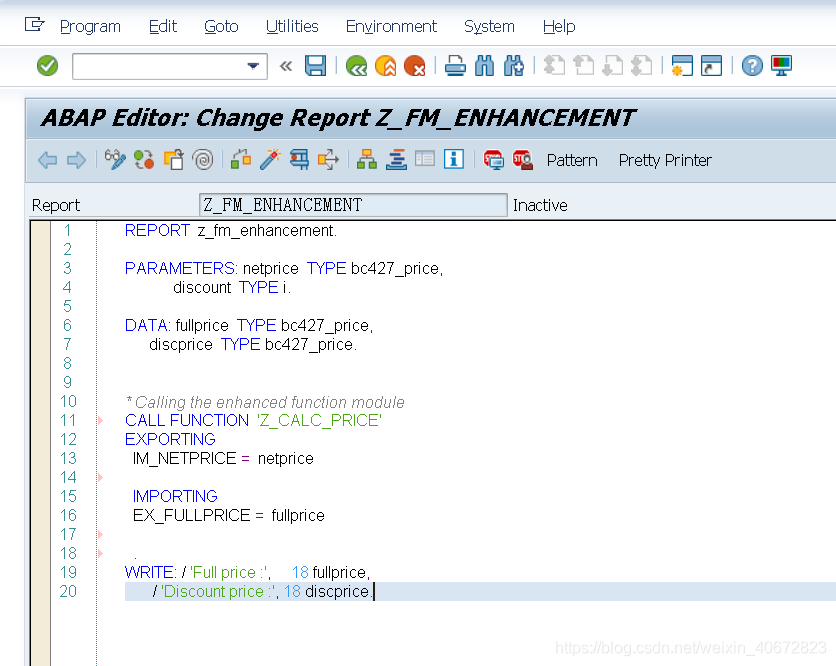Switch Active/Inactive version icon
The image size is (836, 666).
pyautogui.click(x=144, y=160)
